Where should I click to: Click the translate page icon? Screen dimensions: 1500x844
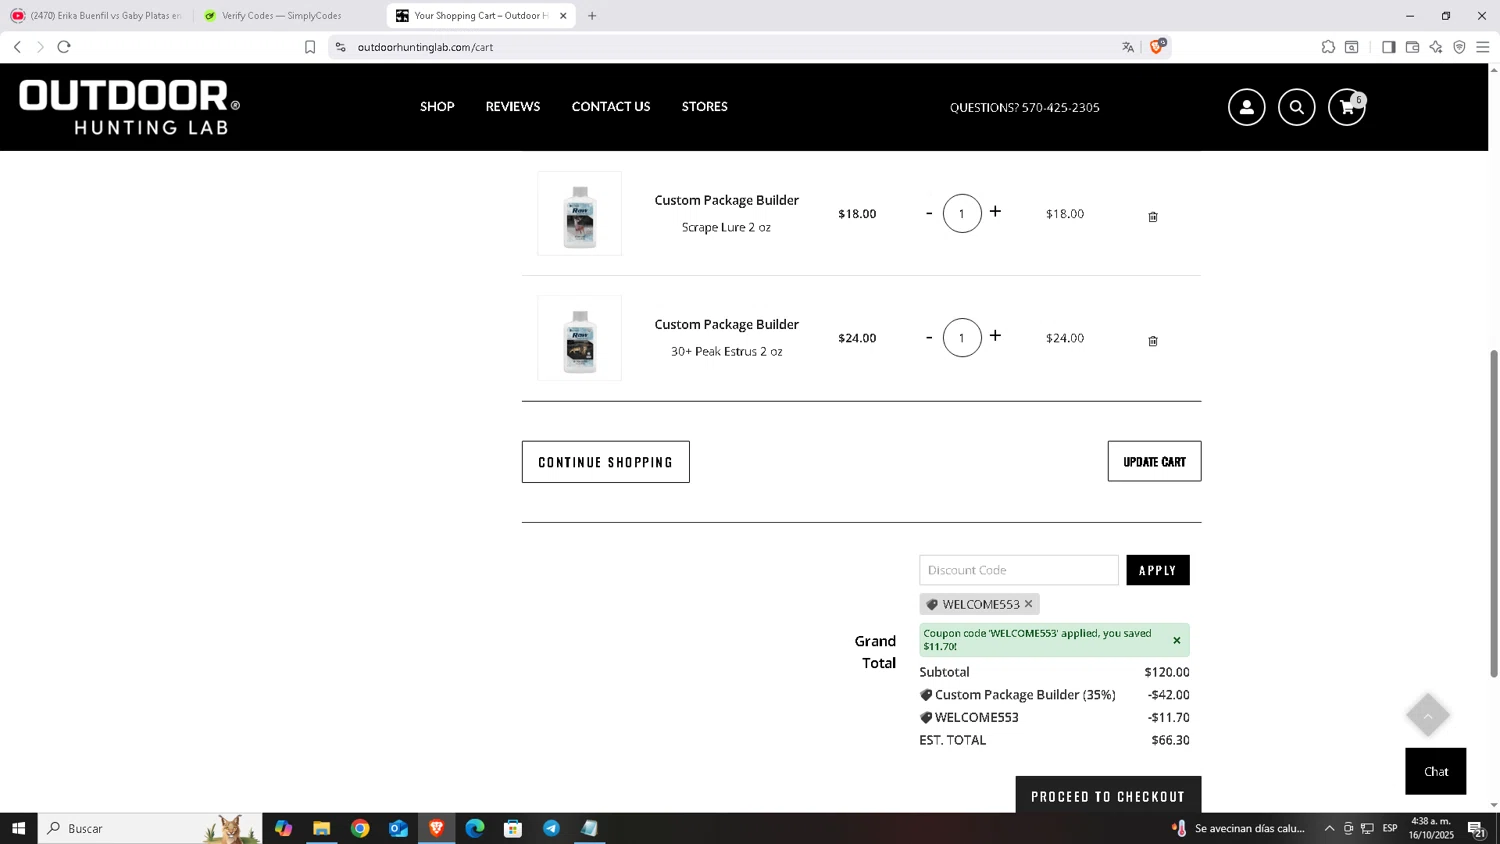click(x=1128, y=47)
